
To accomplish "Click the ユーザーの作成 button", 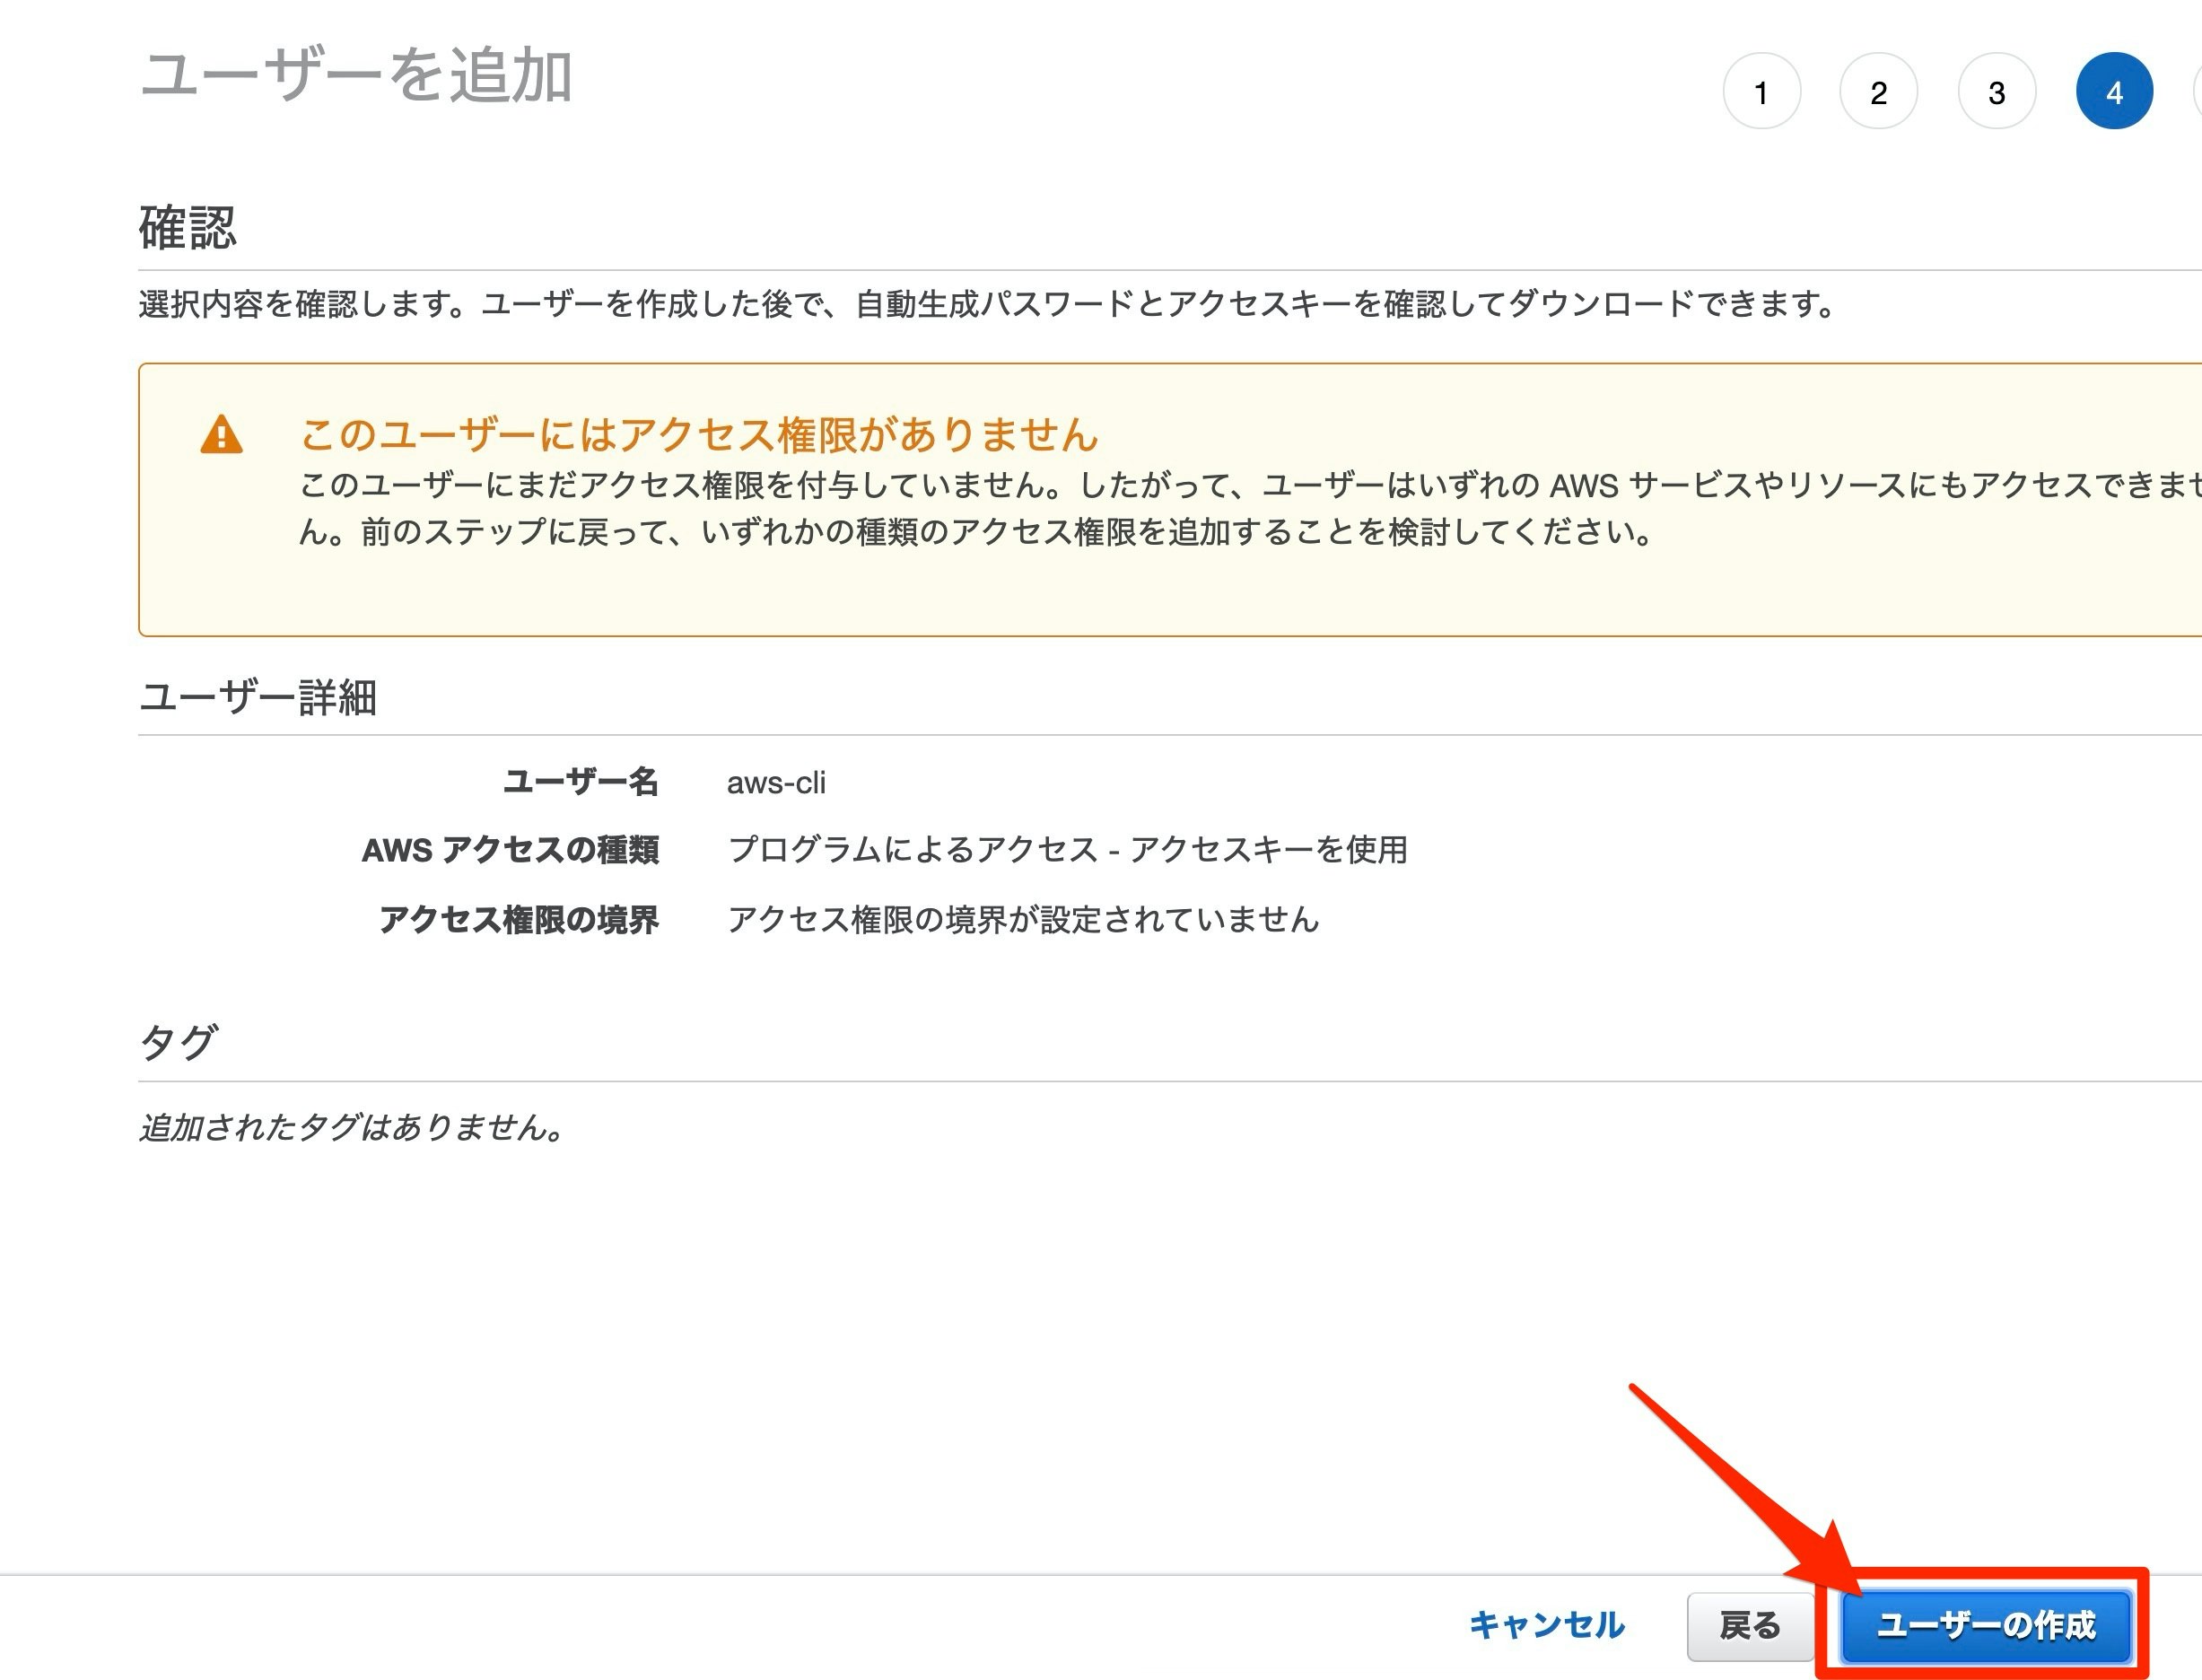I will [1985, 1625].
